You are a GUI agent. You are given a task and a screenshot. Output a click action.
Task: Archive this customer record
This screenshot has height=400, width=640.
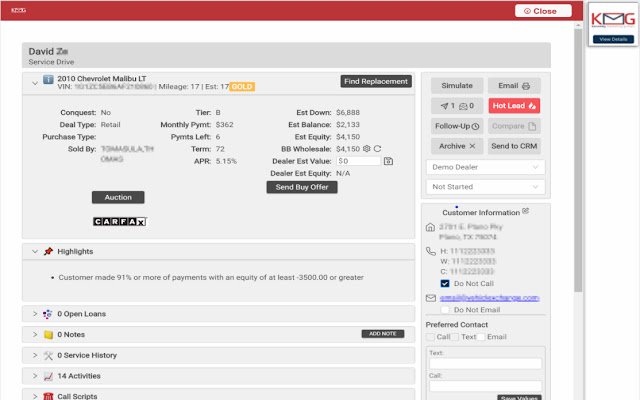pyautogui.click(x=457, y=146)
